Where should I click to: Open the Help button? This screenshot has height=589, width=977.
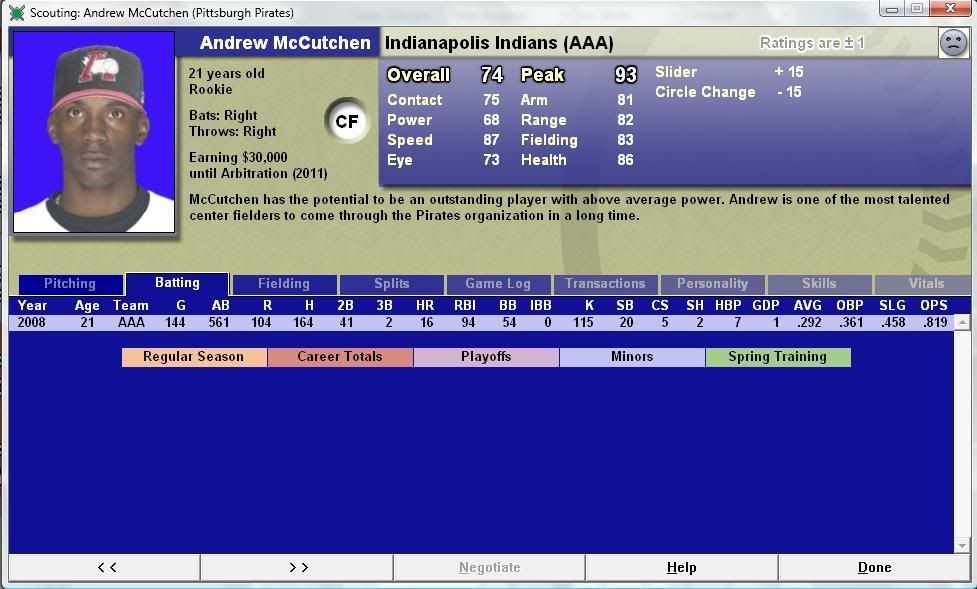coord(681,567)
